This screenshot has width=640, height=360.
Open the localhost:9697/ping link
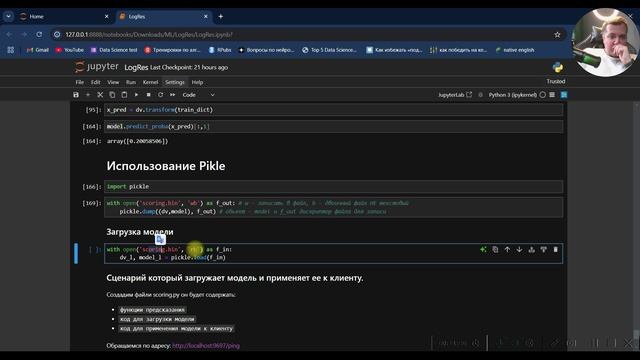coord(206,345)
